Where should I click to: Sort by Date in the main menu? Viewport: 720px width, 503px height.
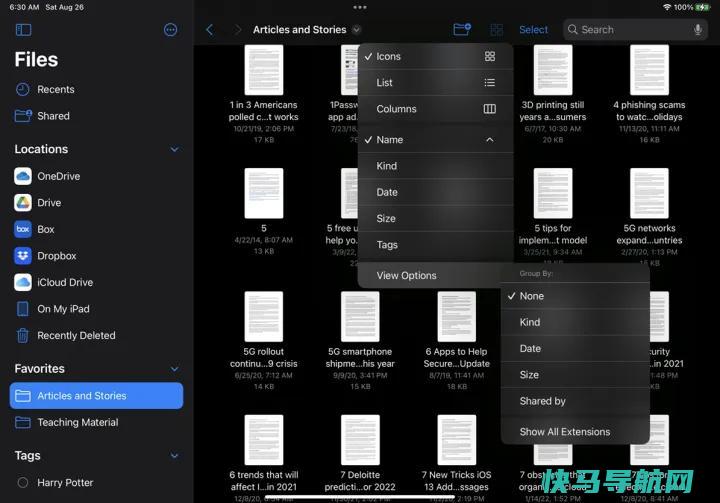tap(435, 192)
